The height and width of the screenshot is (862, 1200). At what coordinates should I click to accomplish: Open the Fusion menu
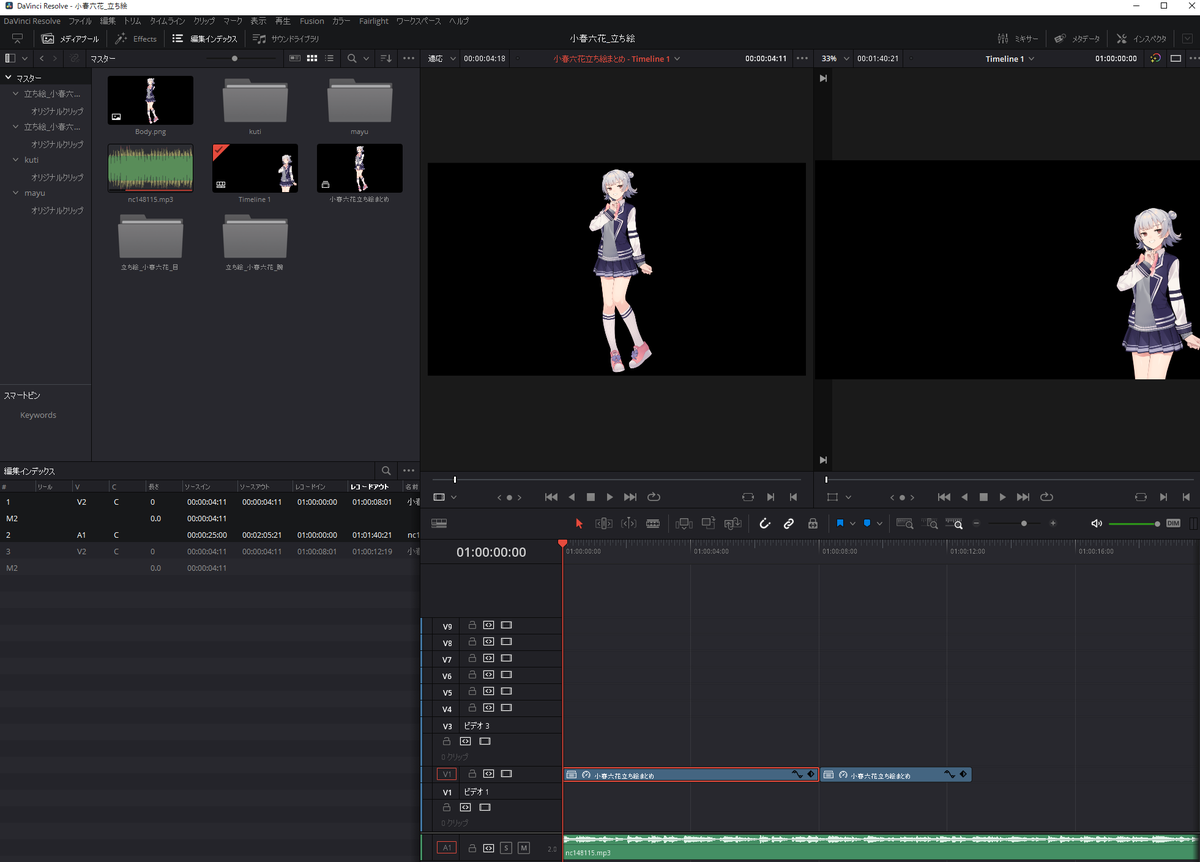coord(312,21)
